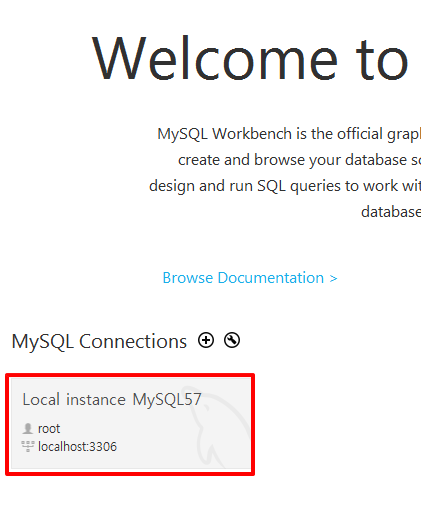421x510 pixels.
Task: Click the Welcome to heading
Action: (x=250, y=58)
